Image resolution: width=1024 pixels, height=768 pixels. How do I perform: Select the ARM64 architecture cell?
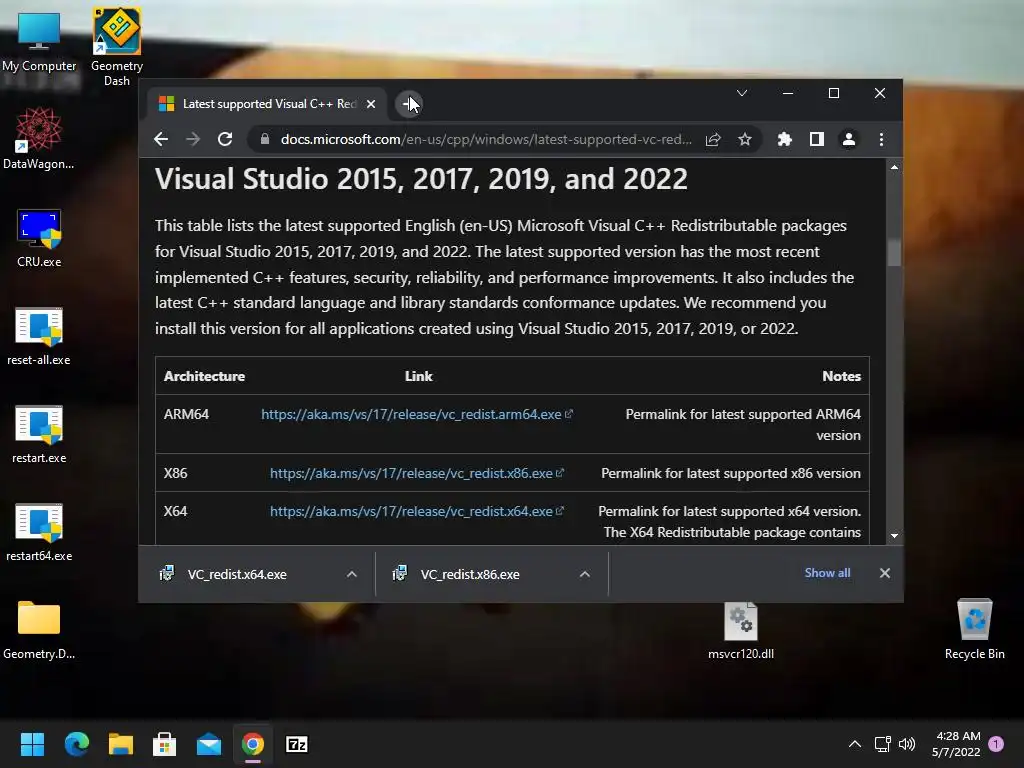tap(186, 414)
